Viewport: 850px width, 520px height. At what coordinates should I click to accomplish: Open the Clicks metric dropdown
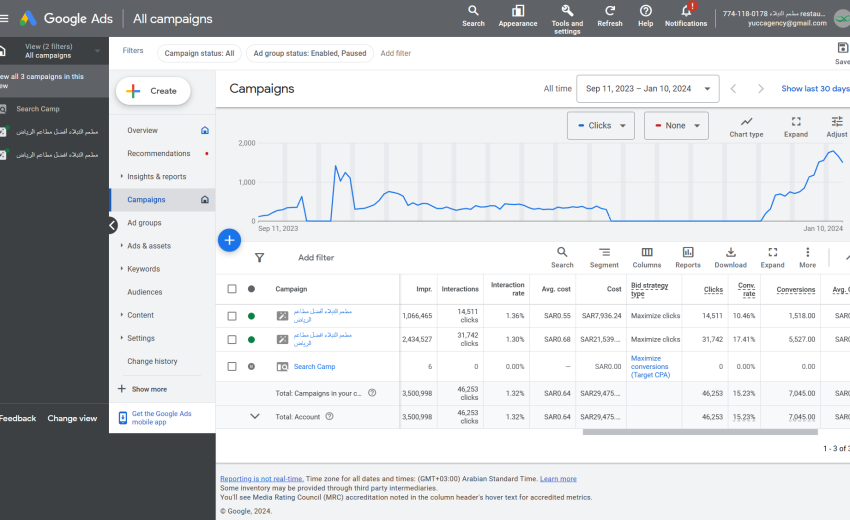[600, 126]
